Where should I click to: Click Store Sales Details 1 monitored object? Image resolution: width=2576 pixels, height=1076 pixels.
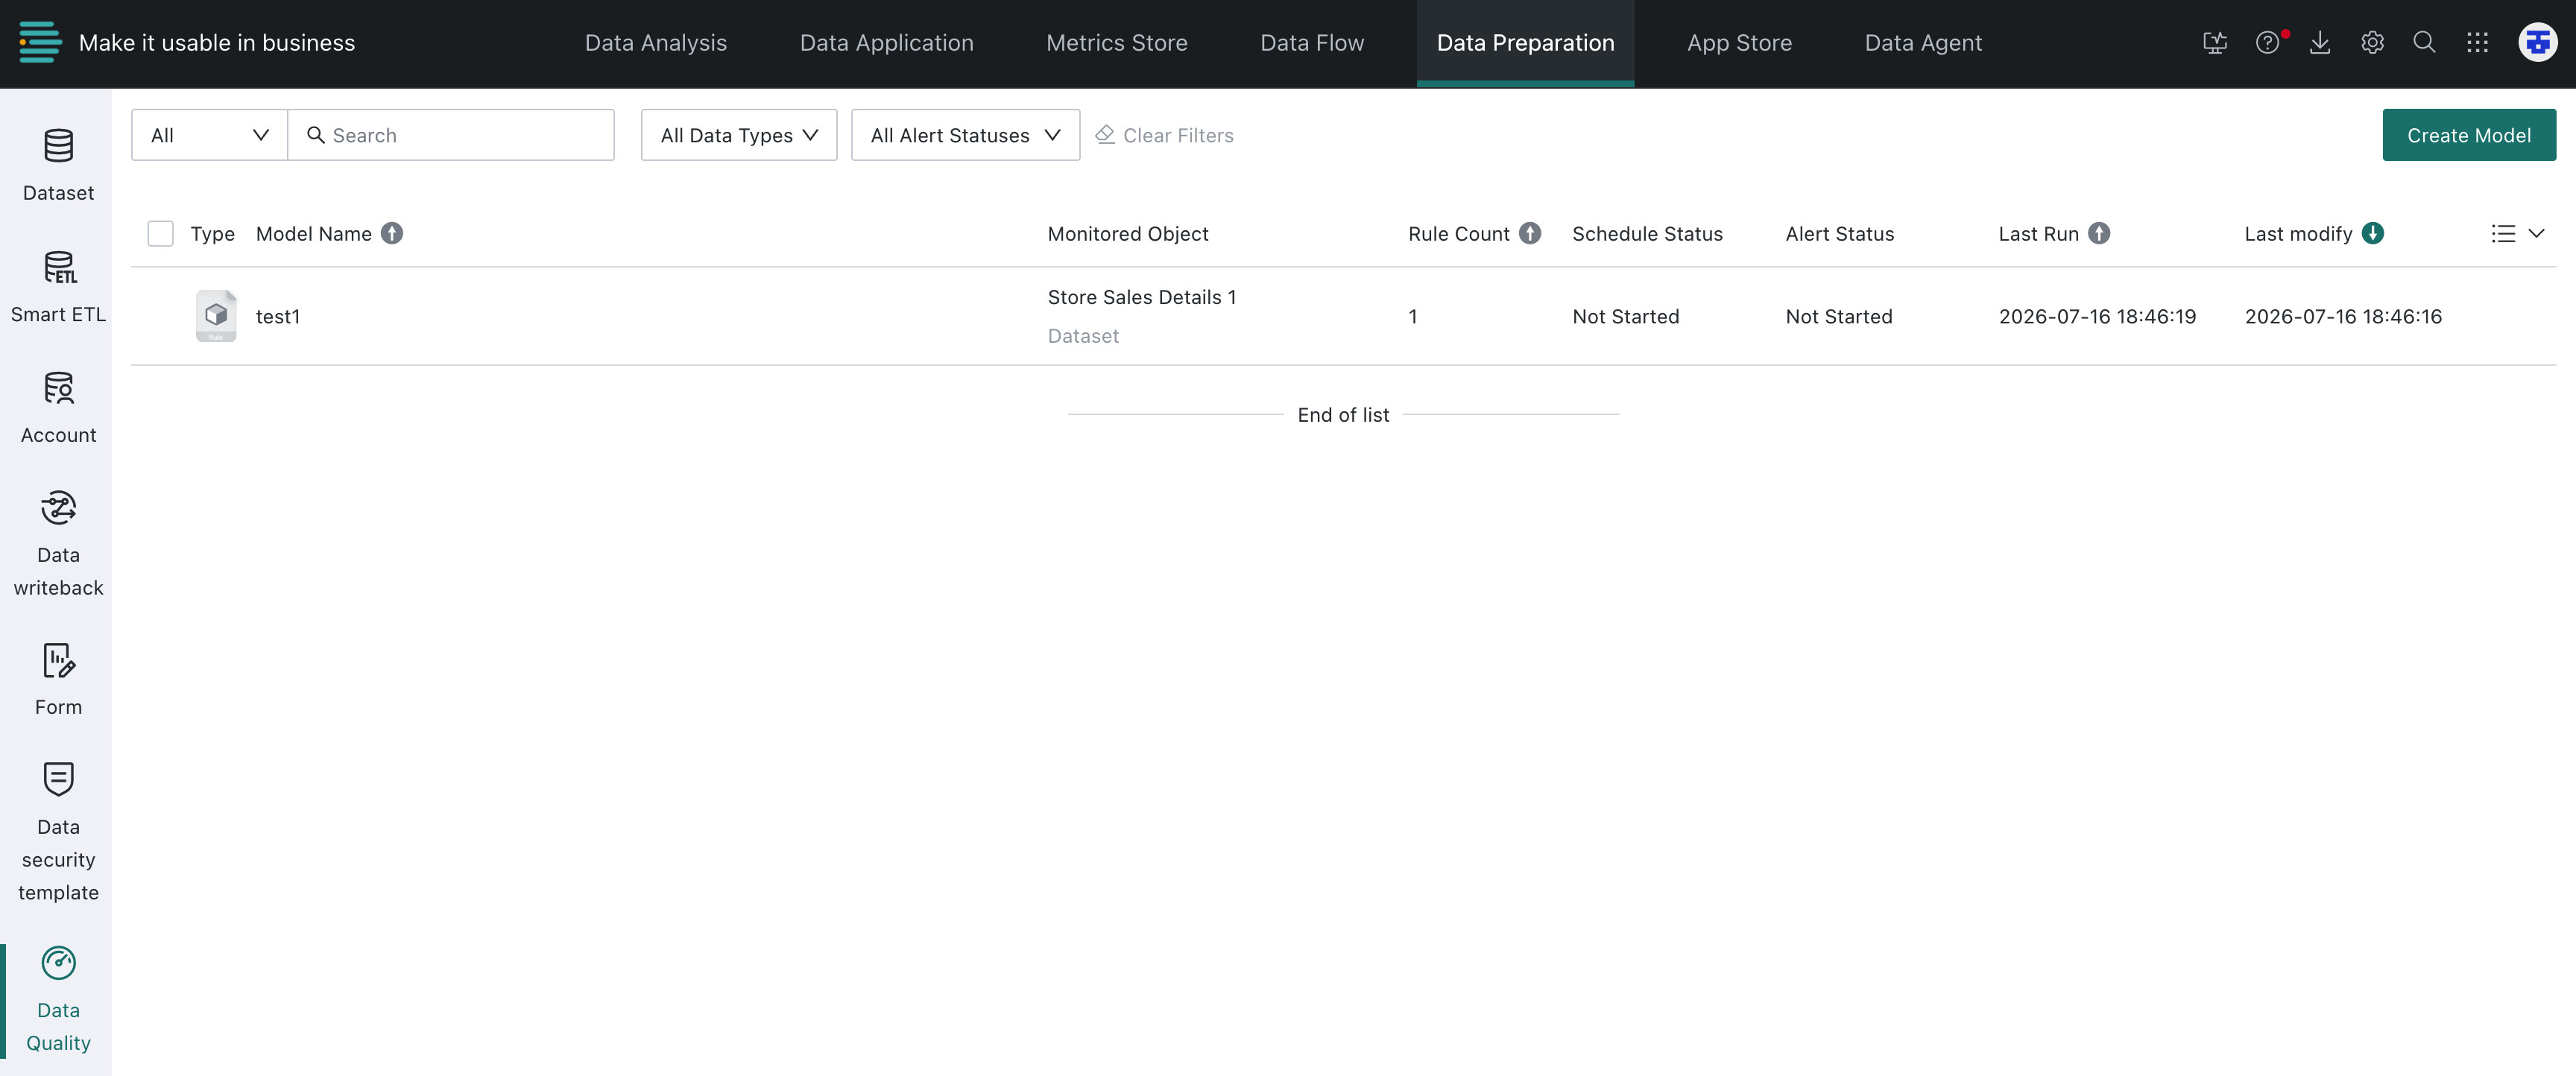[1142, 297]
